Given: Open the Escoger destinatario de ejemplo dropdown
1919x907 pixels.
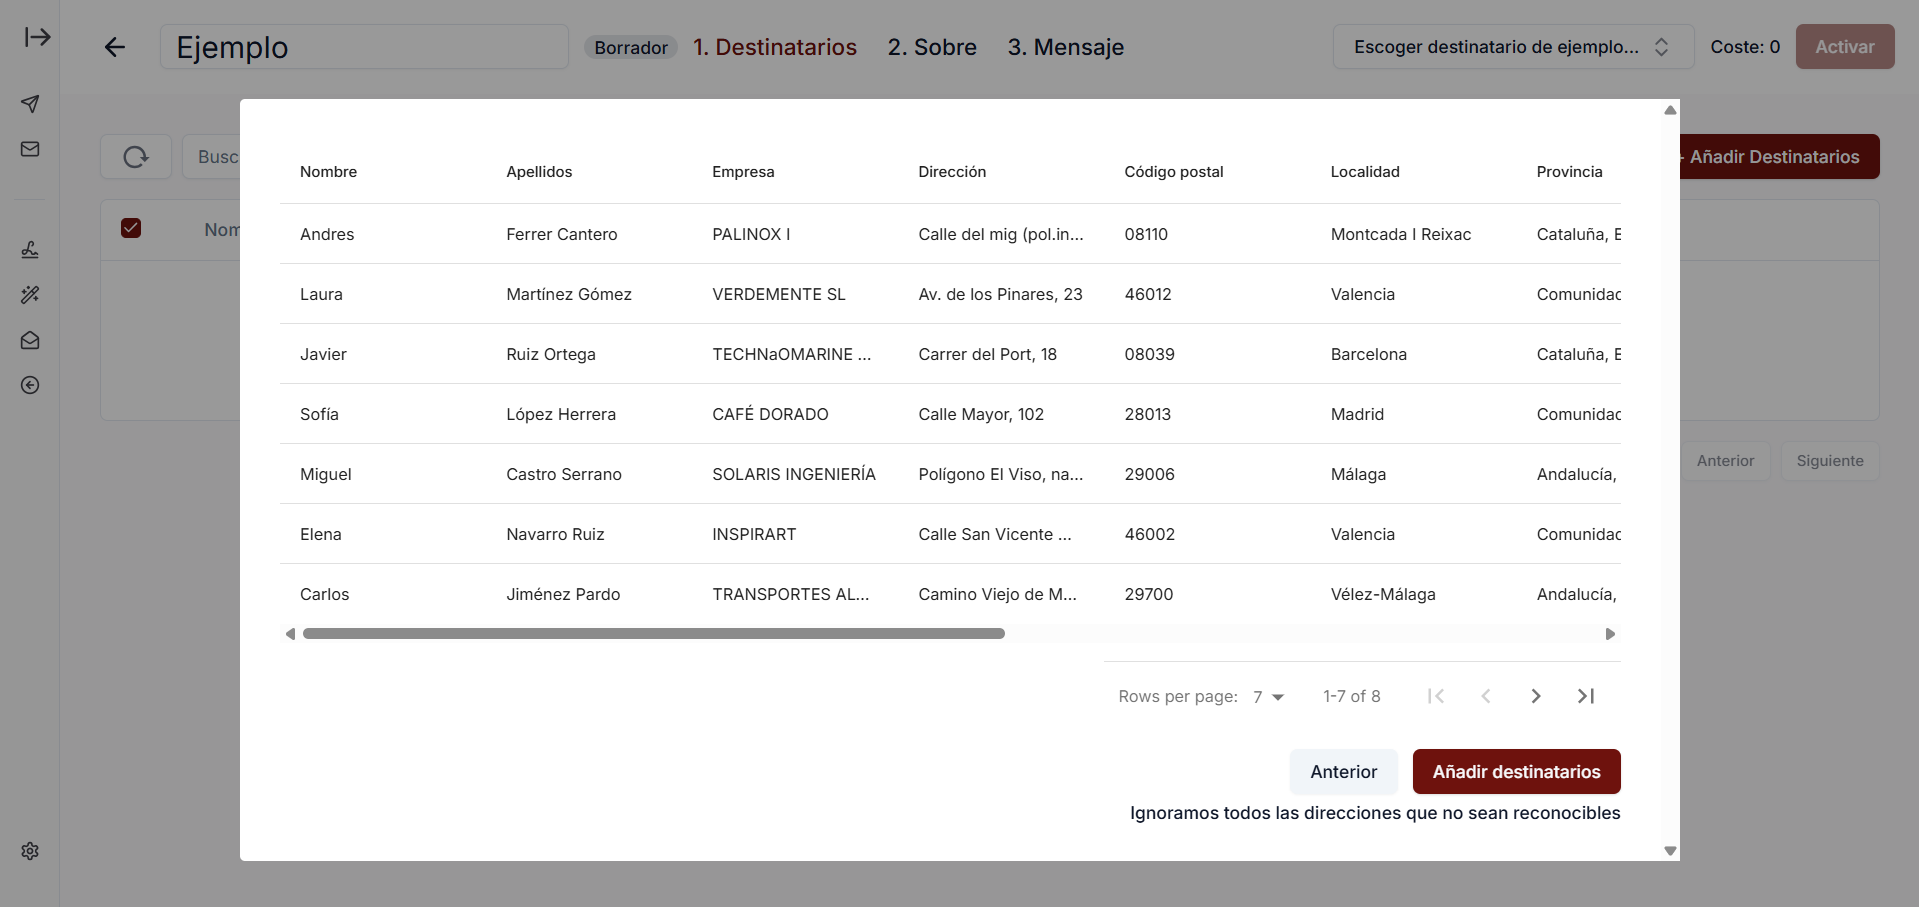Looking at the screenshot, I should pyautogui.click(x=1511, y=46).
